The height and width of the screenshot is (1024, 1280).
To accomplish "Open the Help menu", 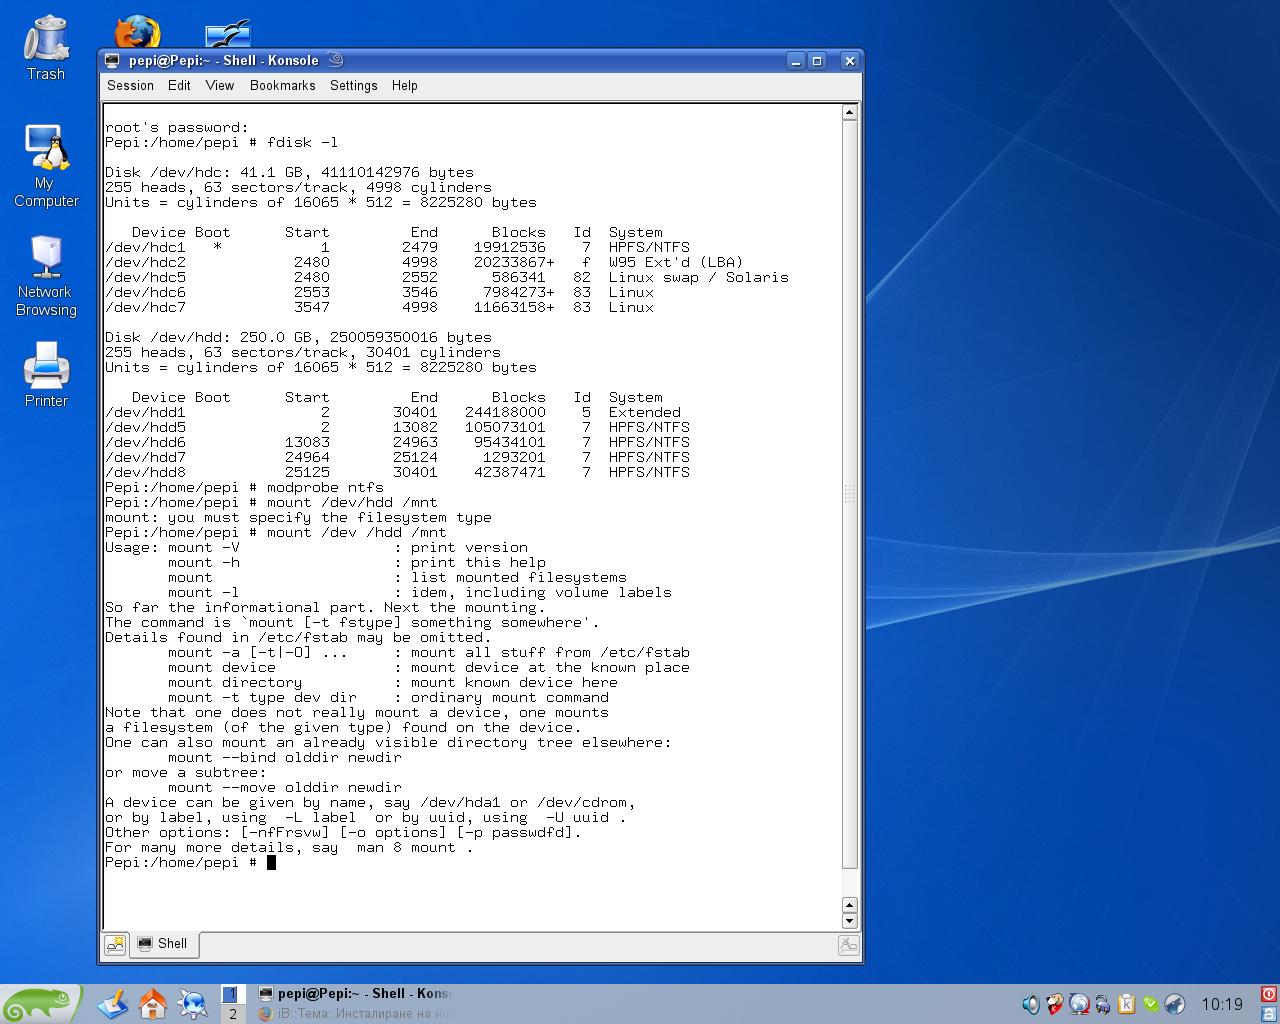I will (405, 85).
